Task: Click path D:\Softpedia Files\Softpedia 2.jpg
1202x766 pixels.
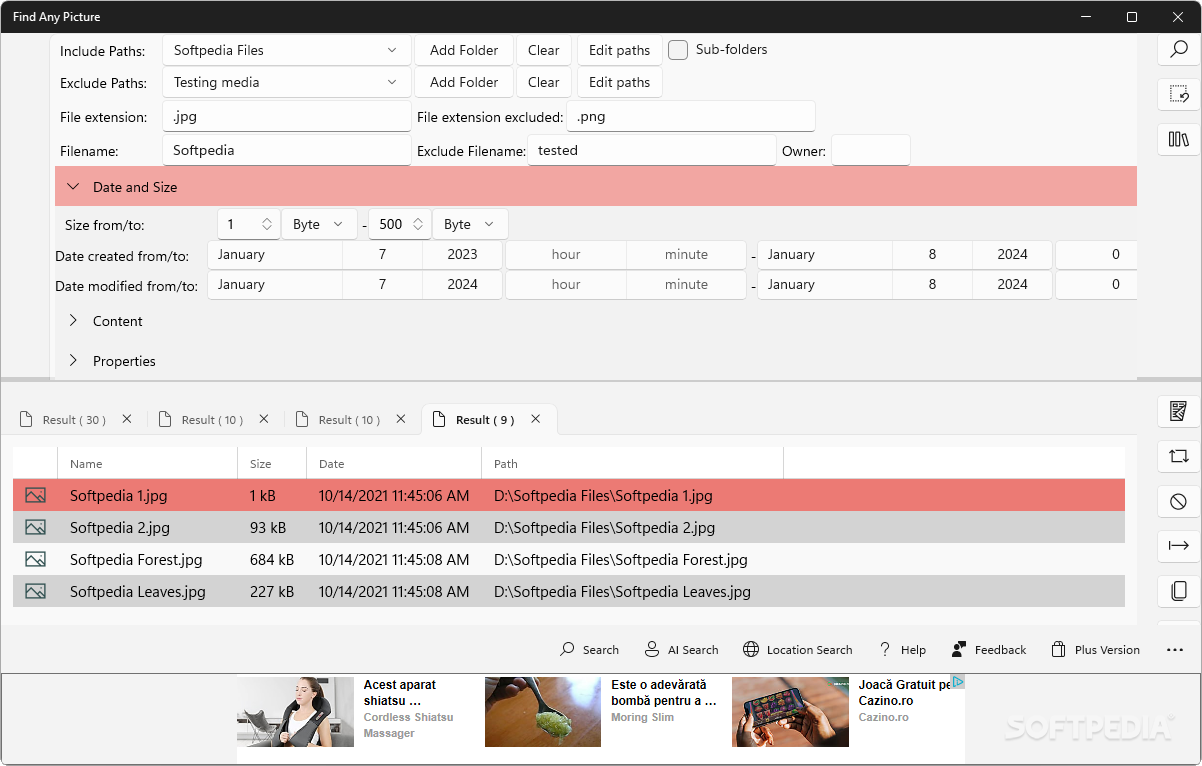Action: click(604, 527)
